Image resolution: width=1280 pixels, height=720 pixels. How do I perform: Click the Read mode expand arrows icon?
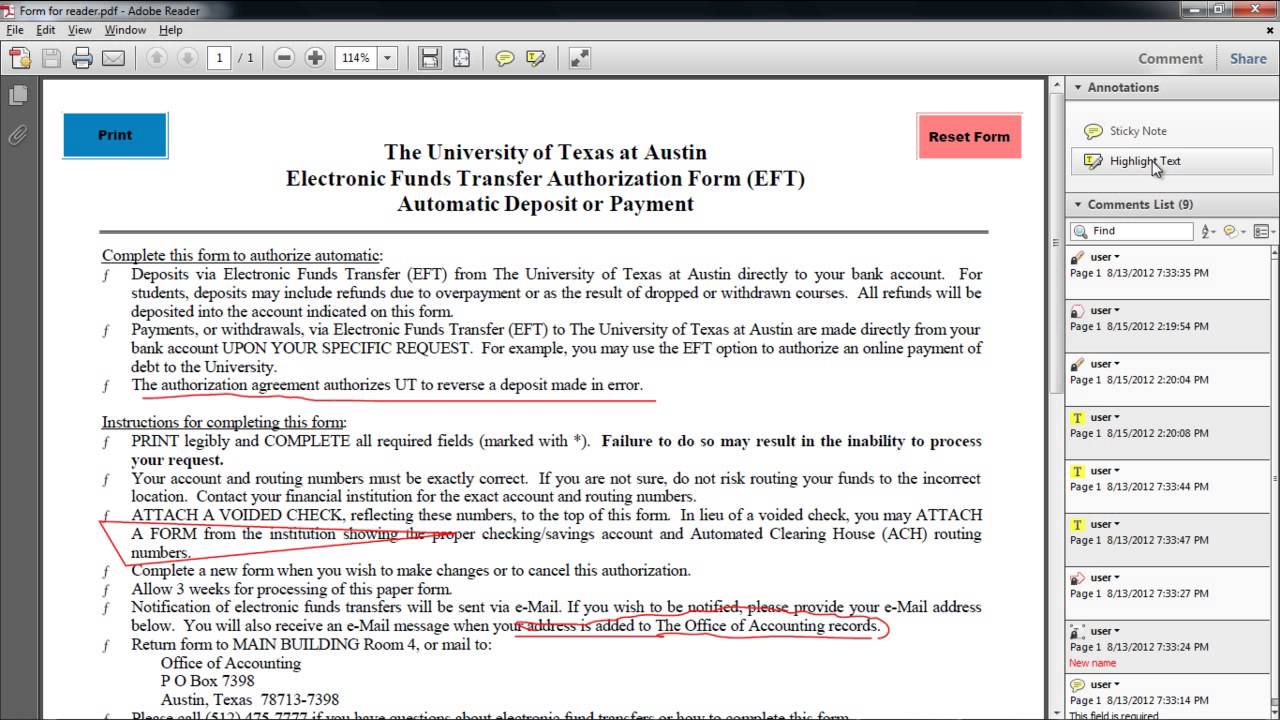tap(579, 58)
